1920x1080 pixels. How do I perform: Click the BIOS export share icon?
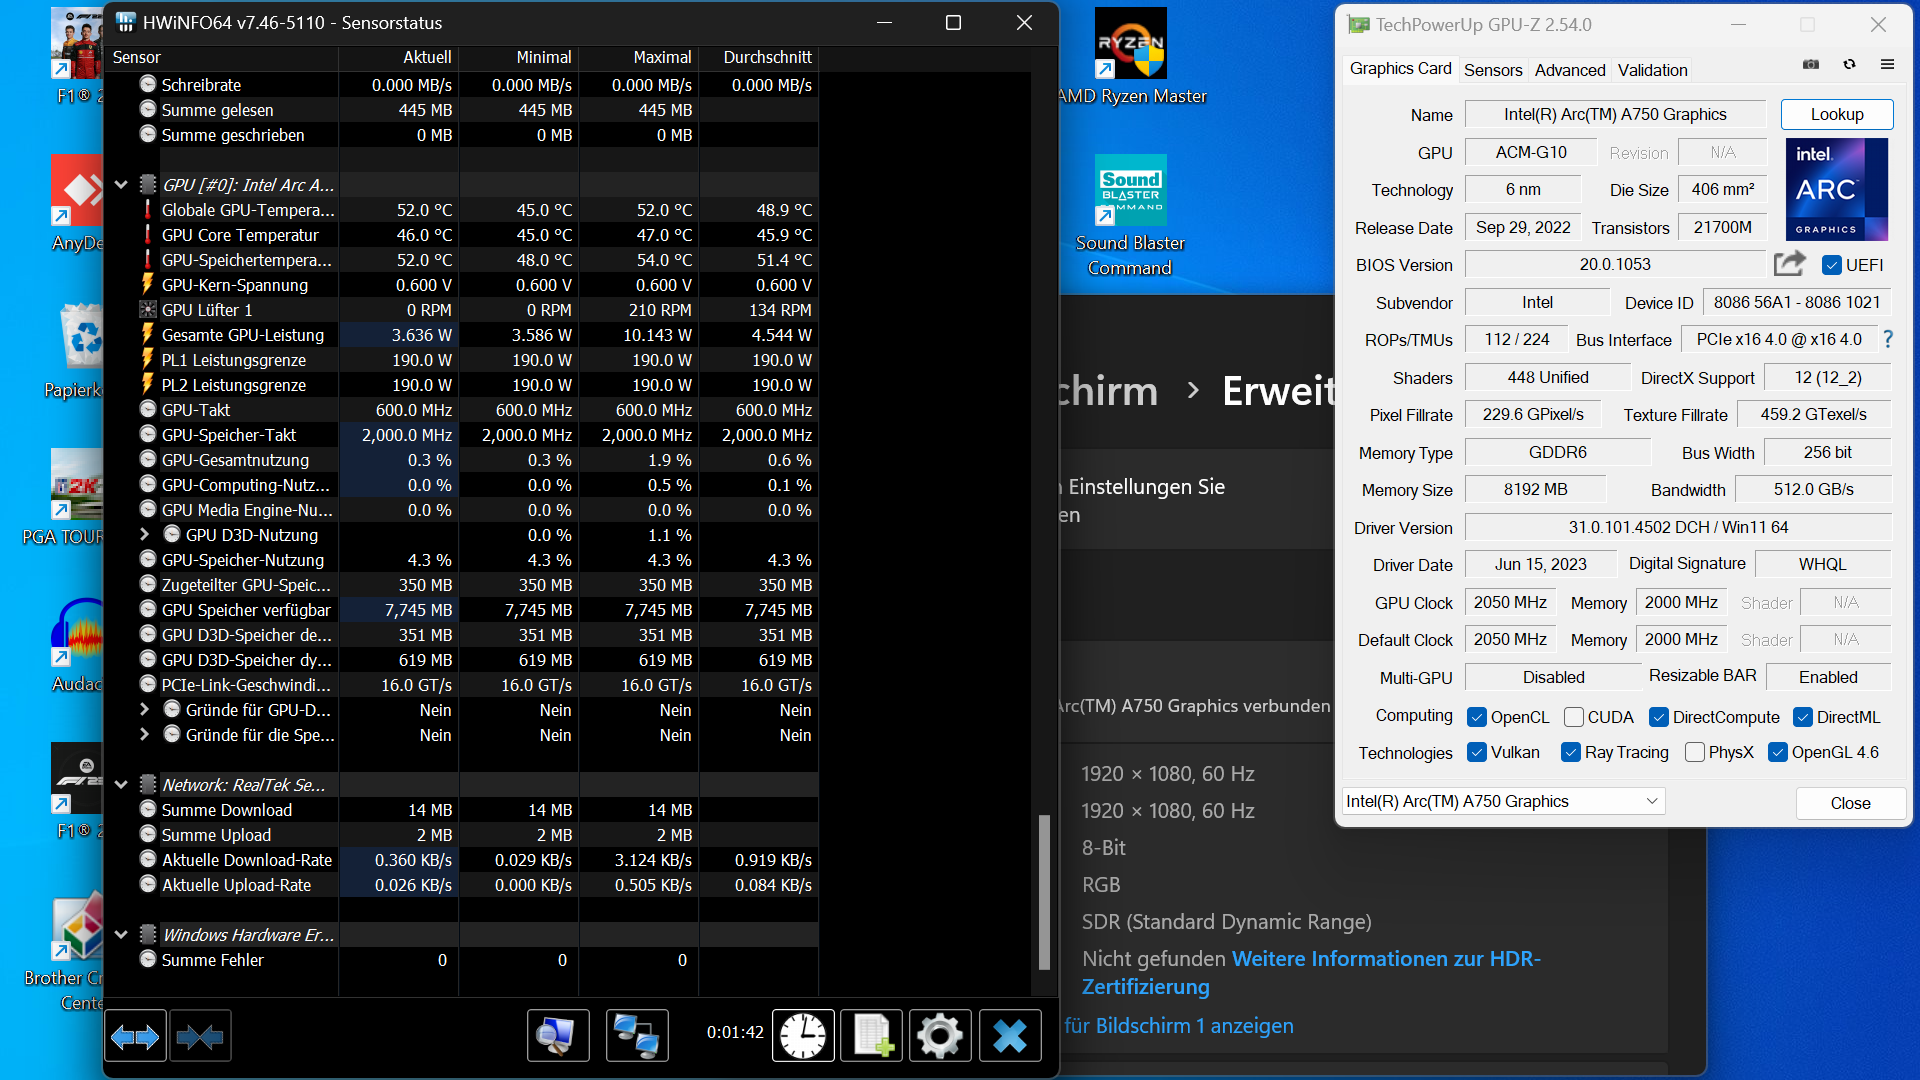tap(1789, 264)
